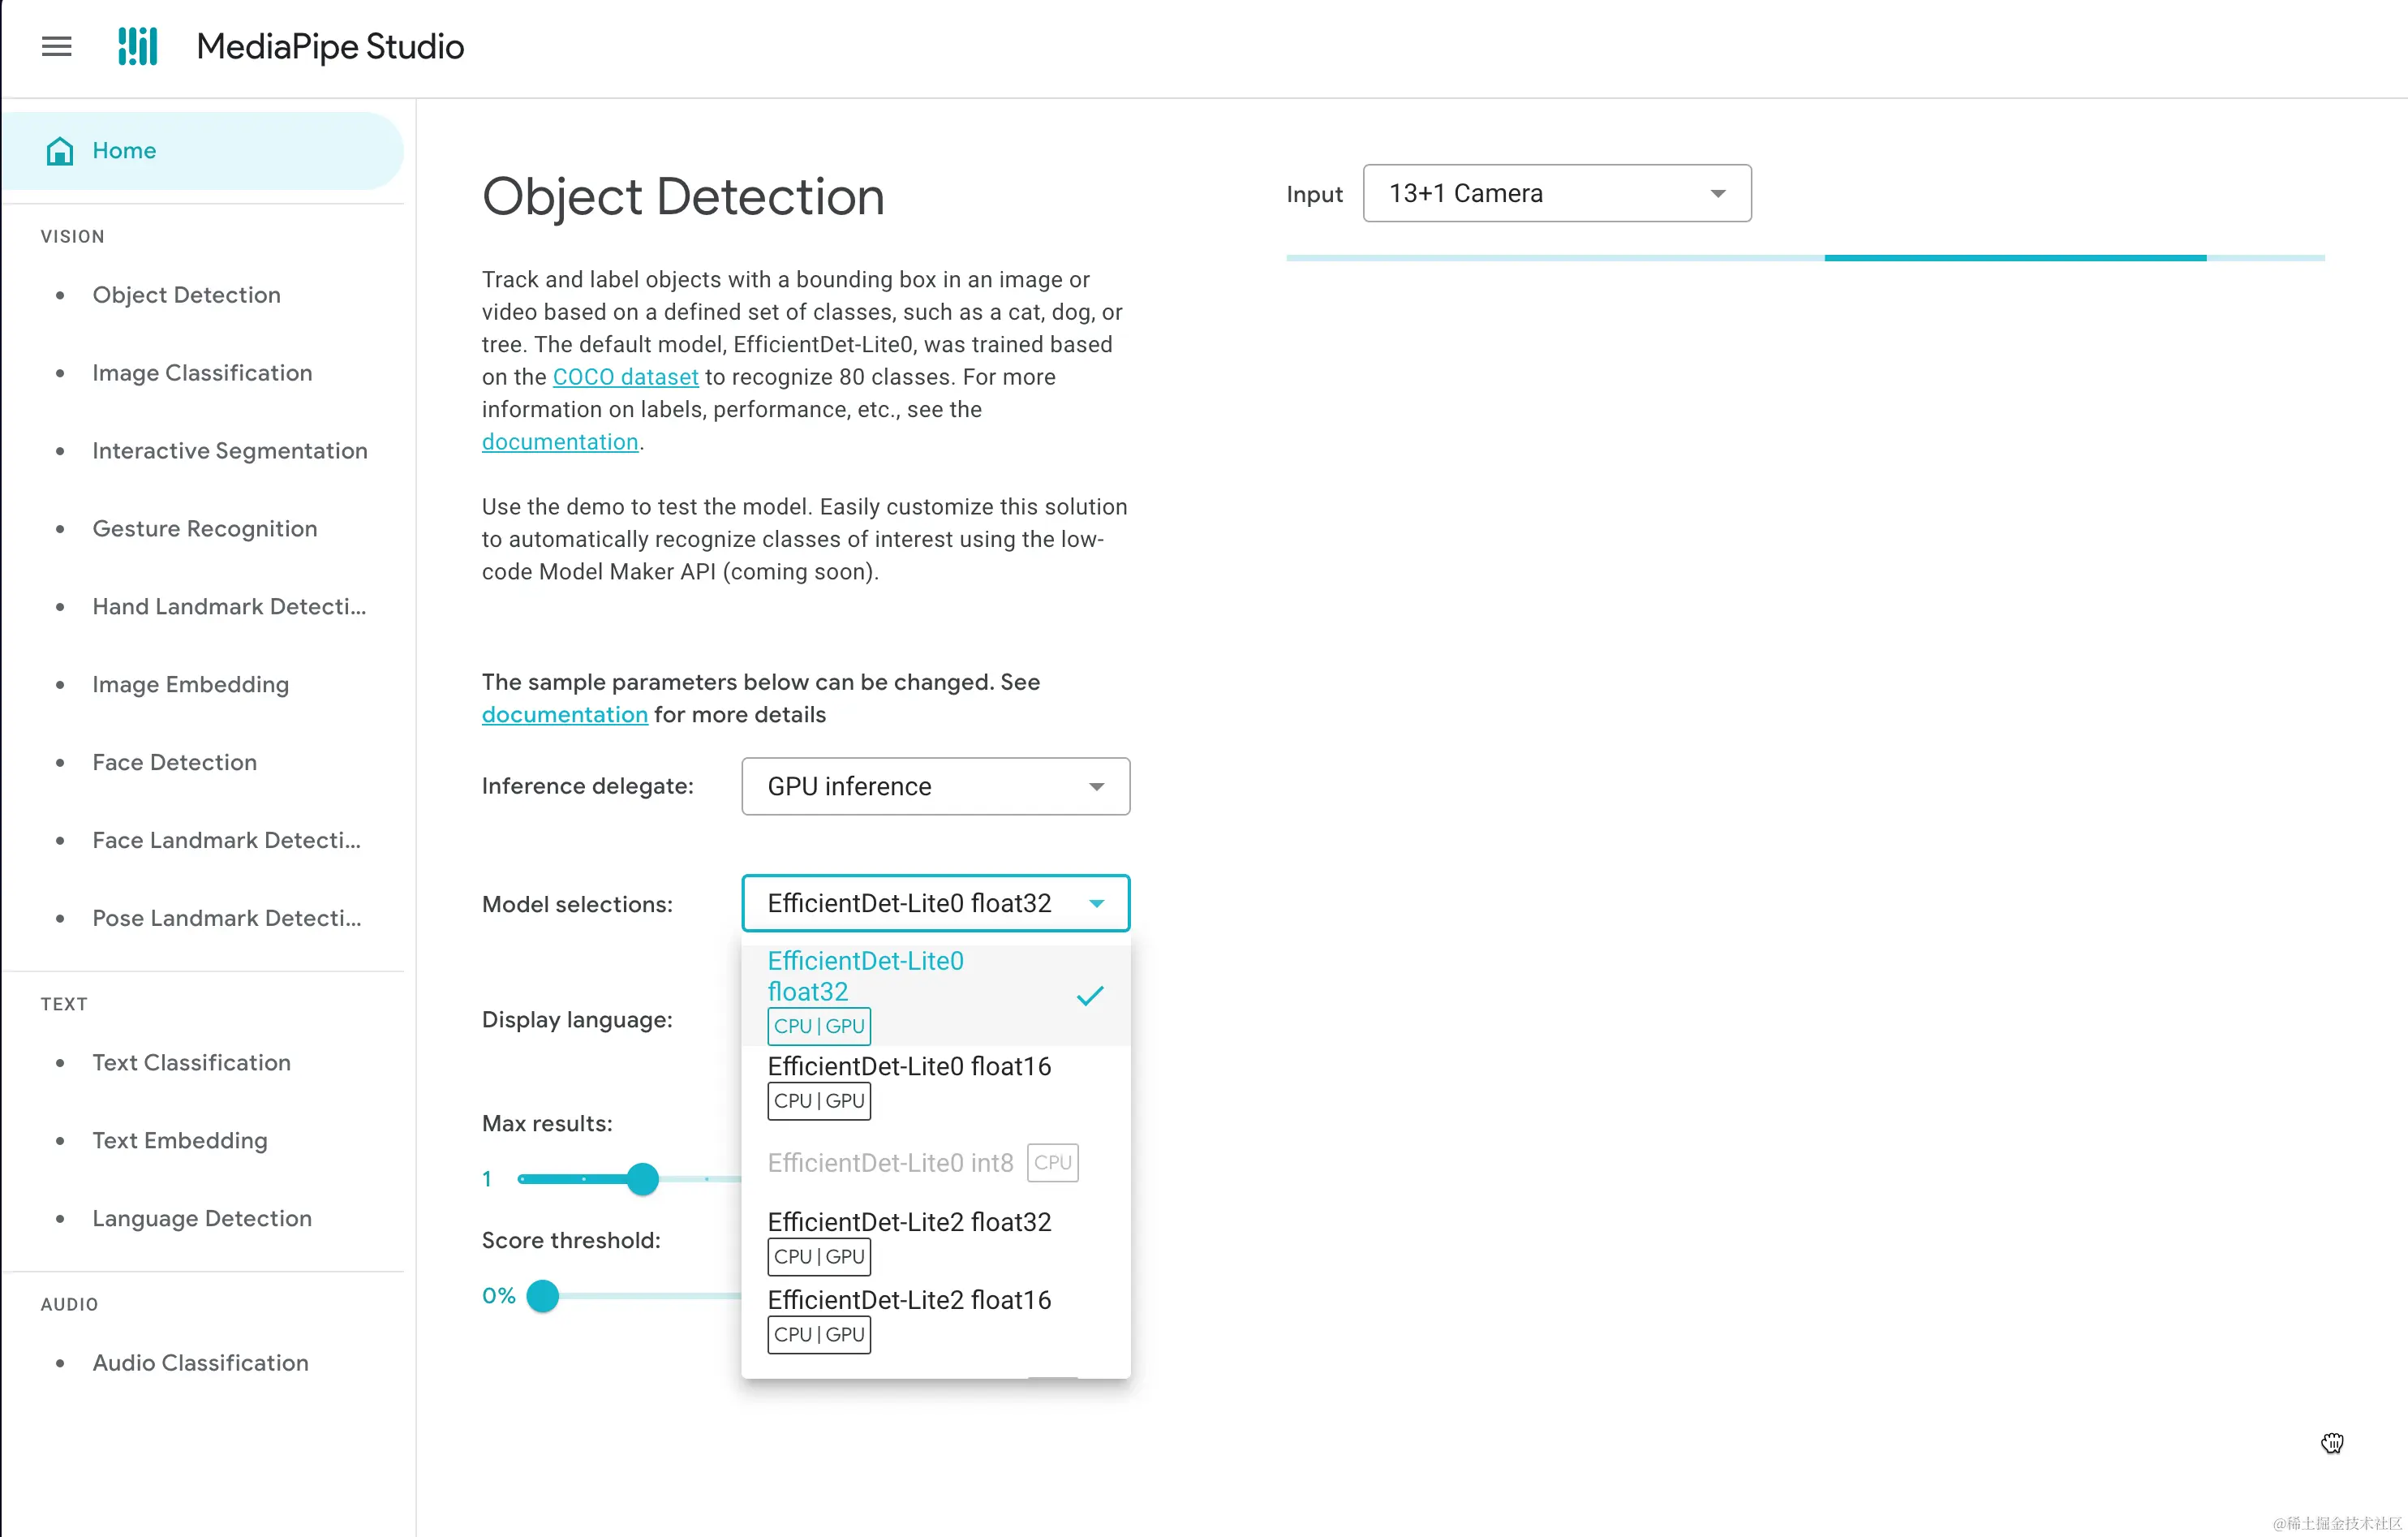Expand the Inference delegate dropdown
This screenshot has width=2408, height=1537.
[935, 787]
